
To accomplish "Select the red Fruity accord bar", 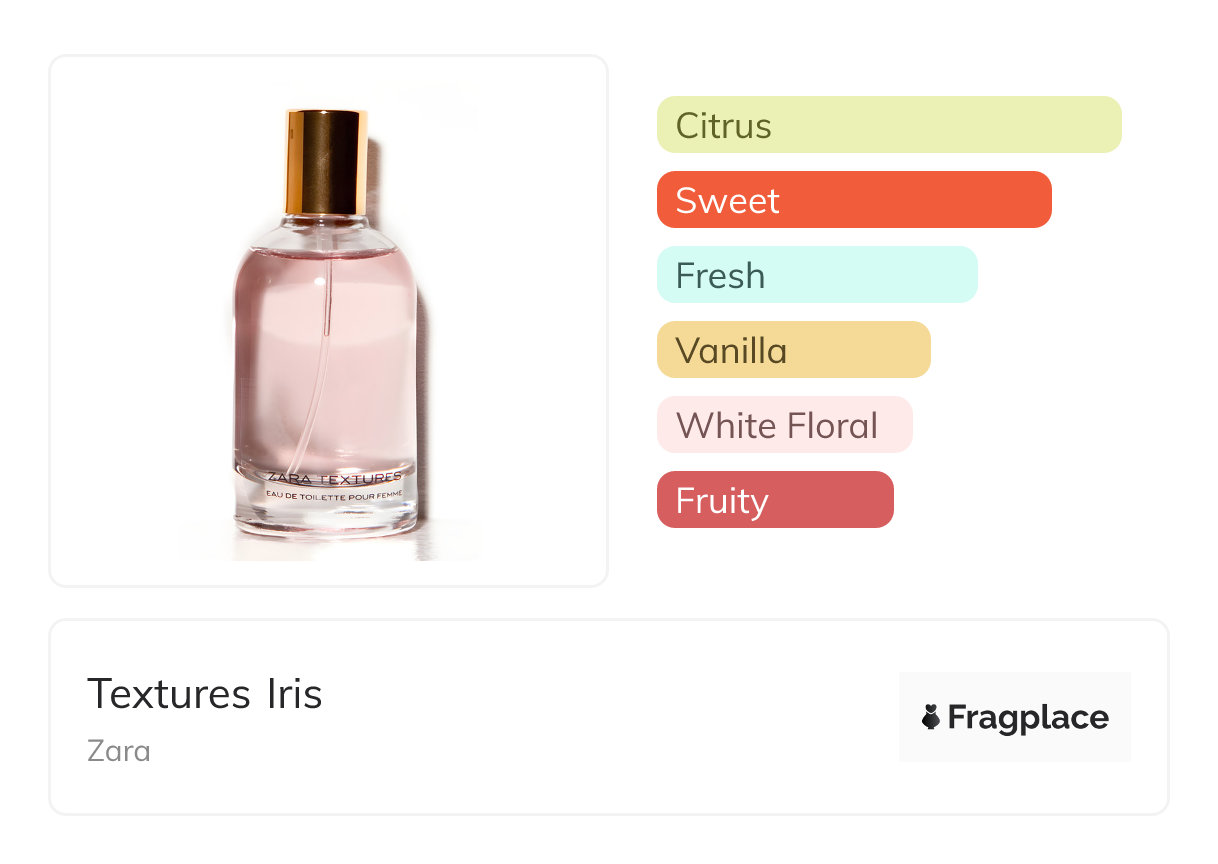I will pyautogui.click(x=774, y=500).
